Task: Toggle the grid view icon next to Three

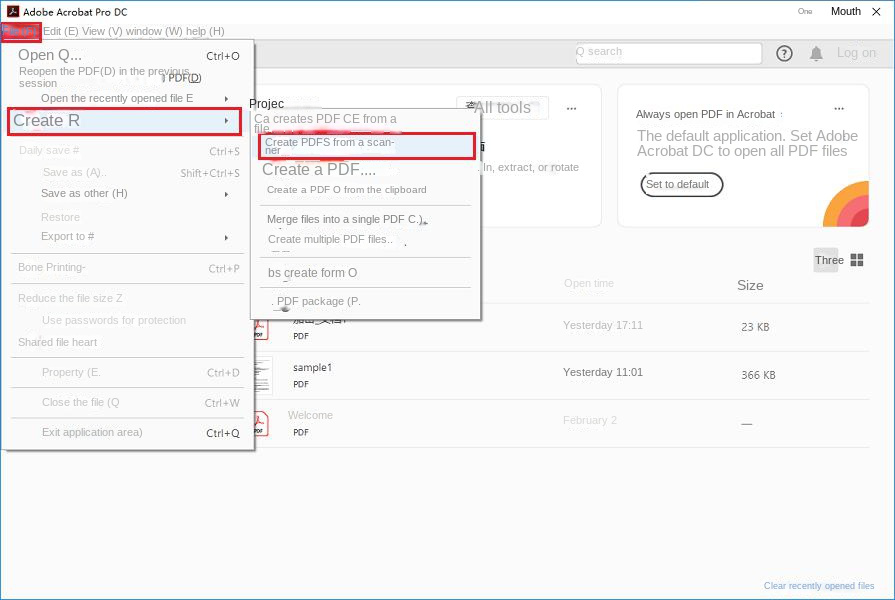Action: tap(856, 260)
